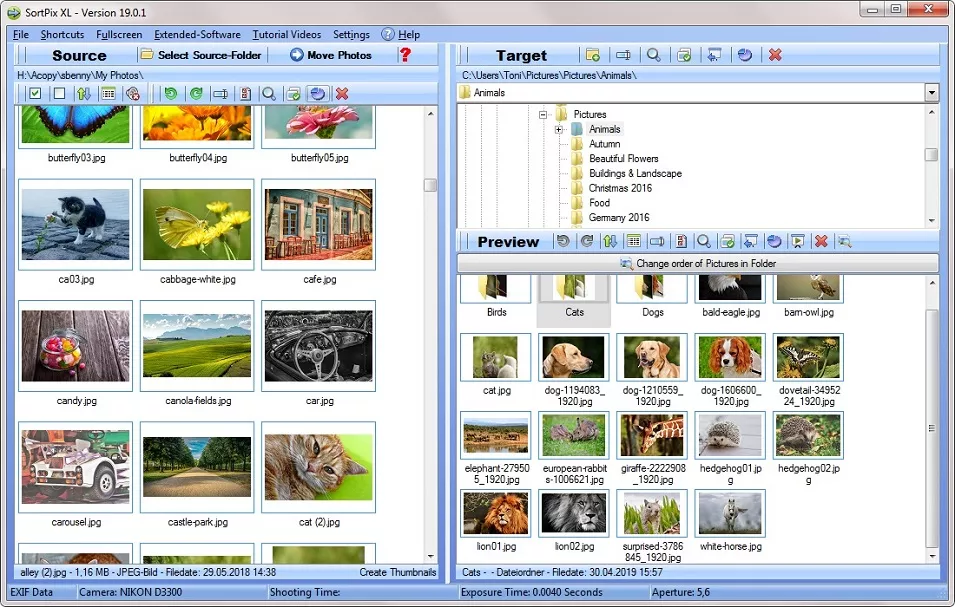
Task: Switch Preview to list view icon
Action: coord(634,241)
